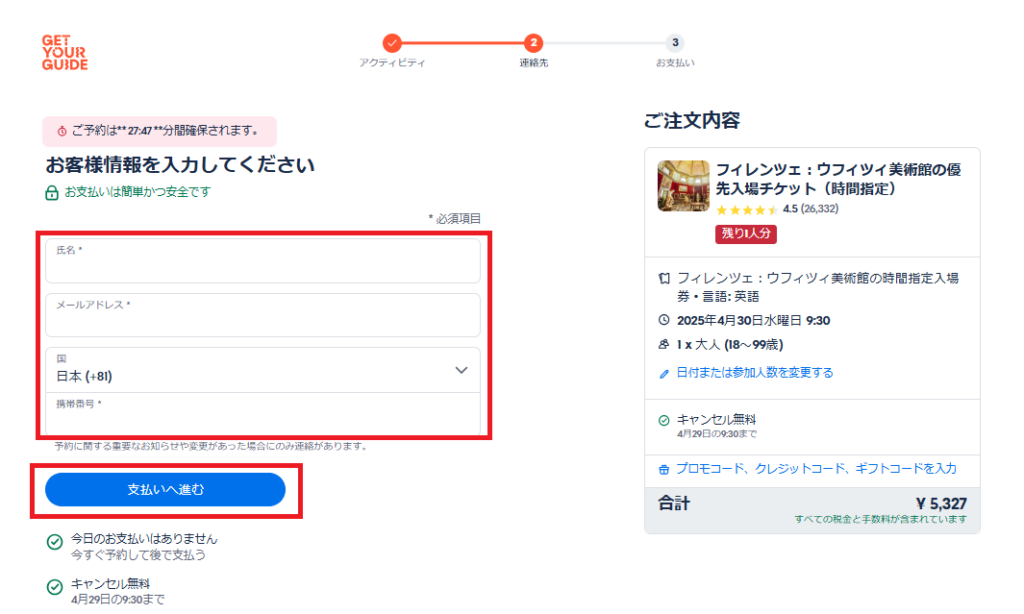Click the gift icon beside プロモコード
1024x614 pixels.
[x=664, y=469]
